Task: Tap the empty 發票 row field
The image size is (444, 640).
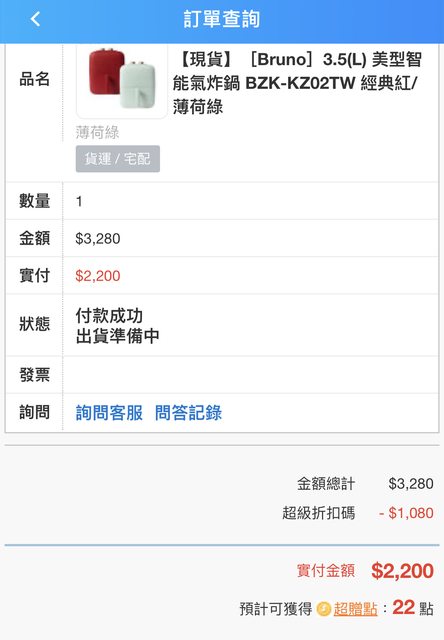Action: (251, 375)
